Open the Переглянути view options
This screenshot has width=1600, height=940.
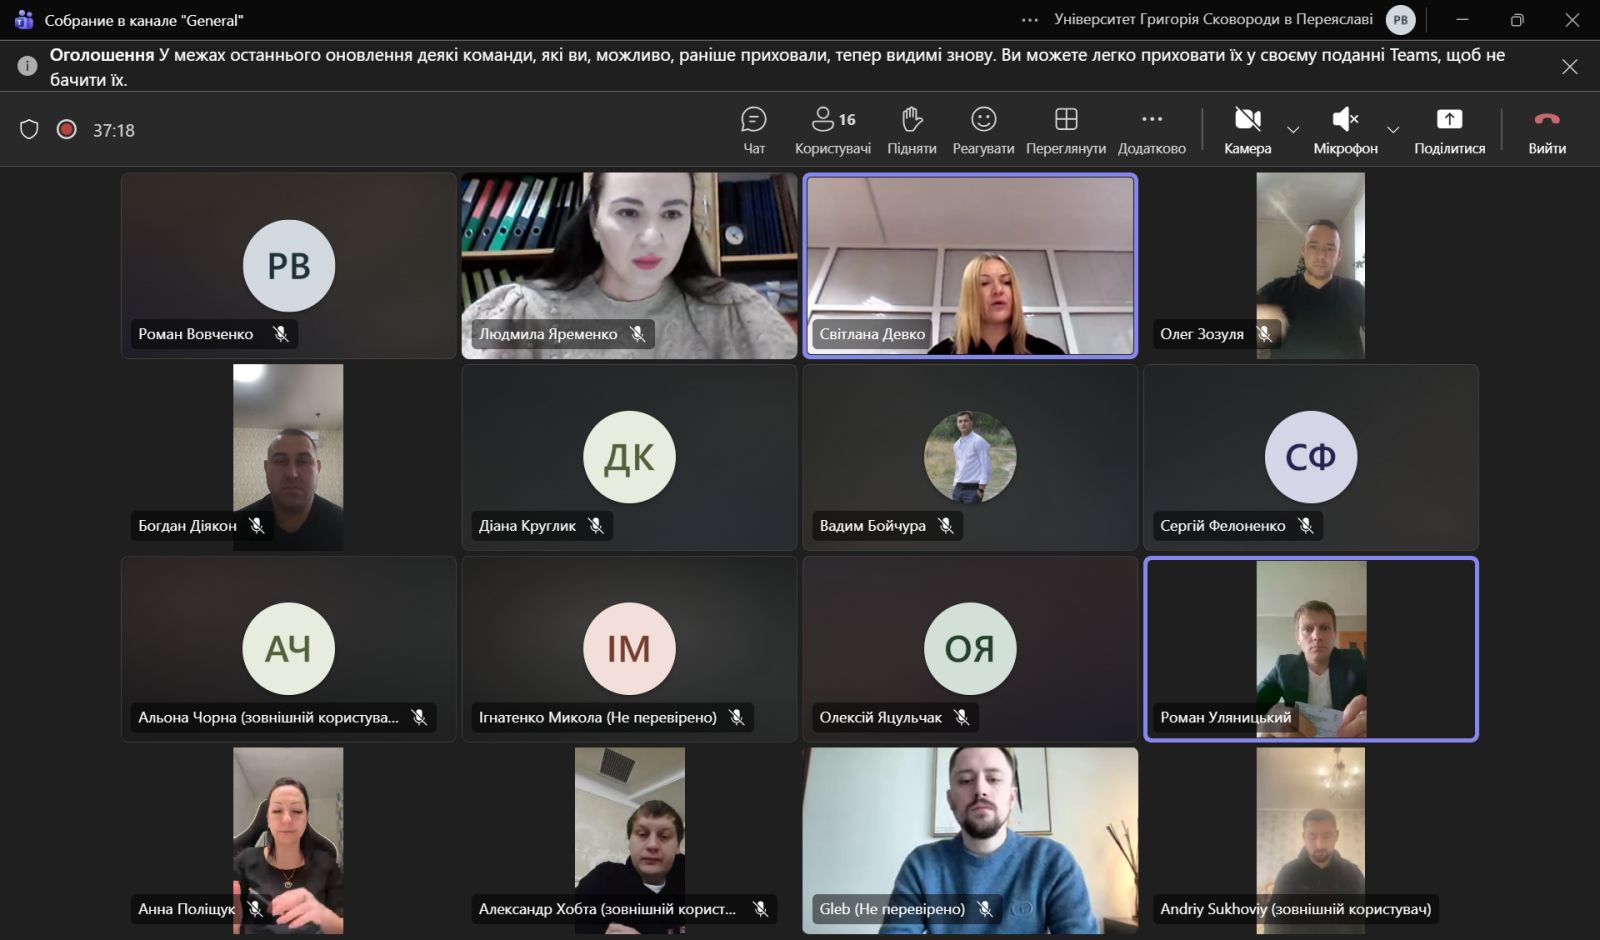[x=1065, y=130]
